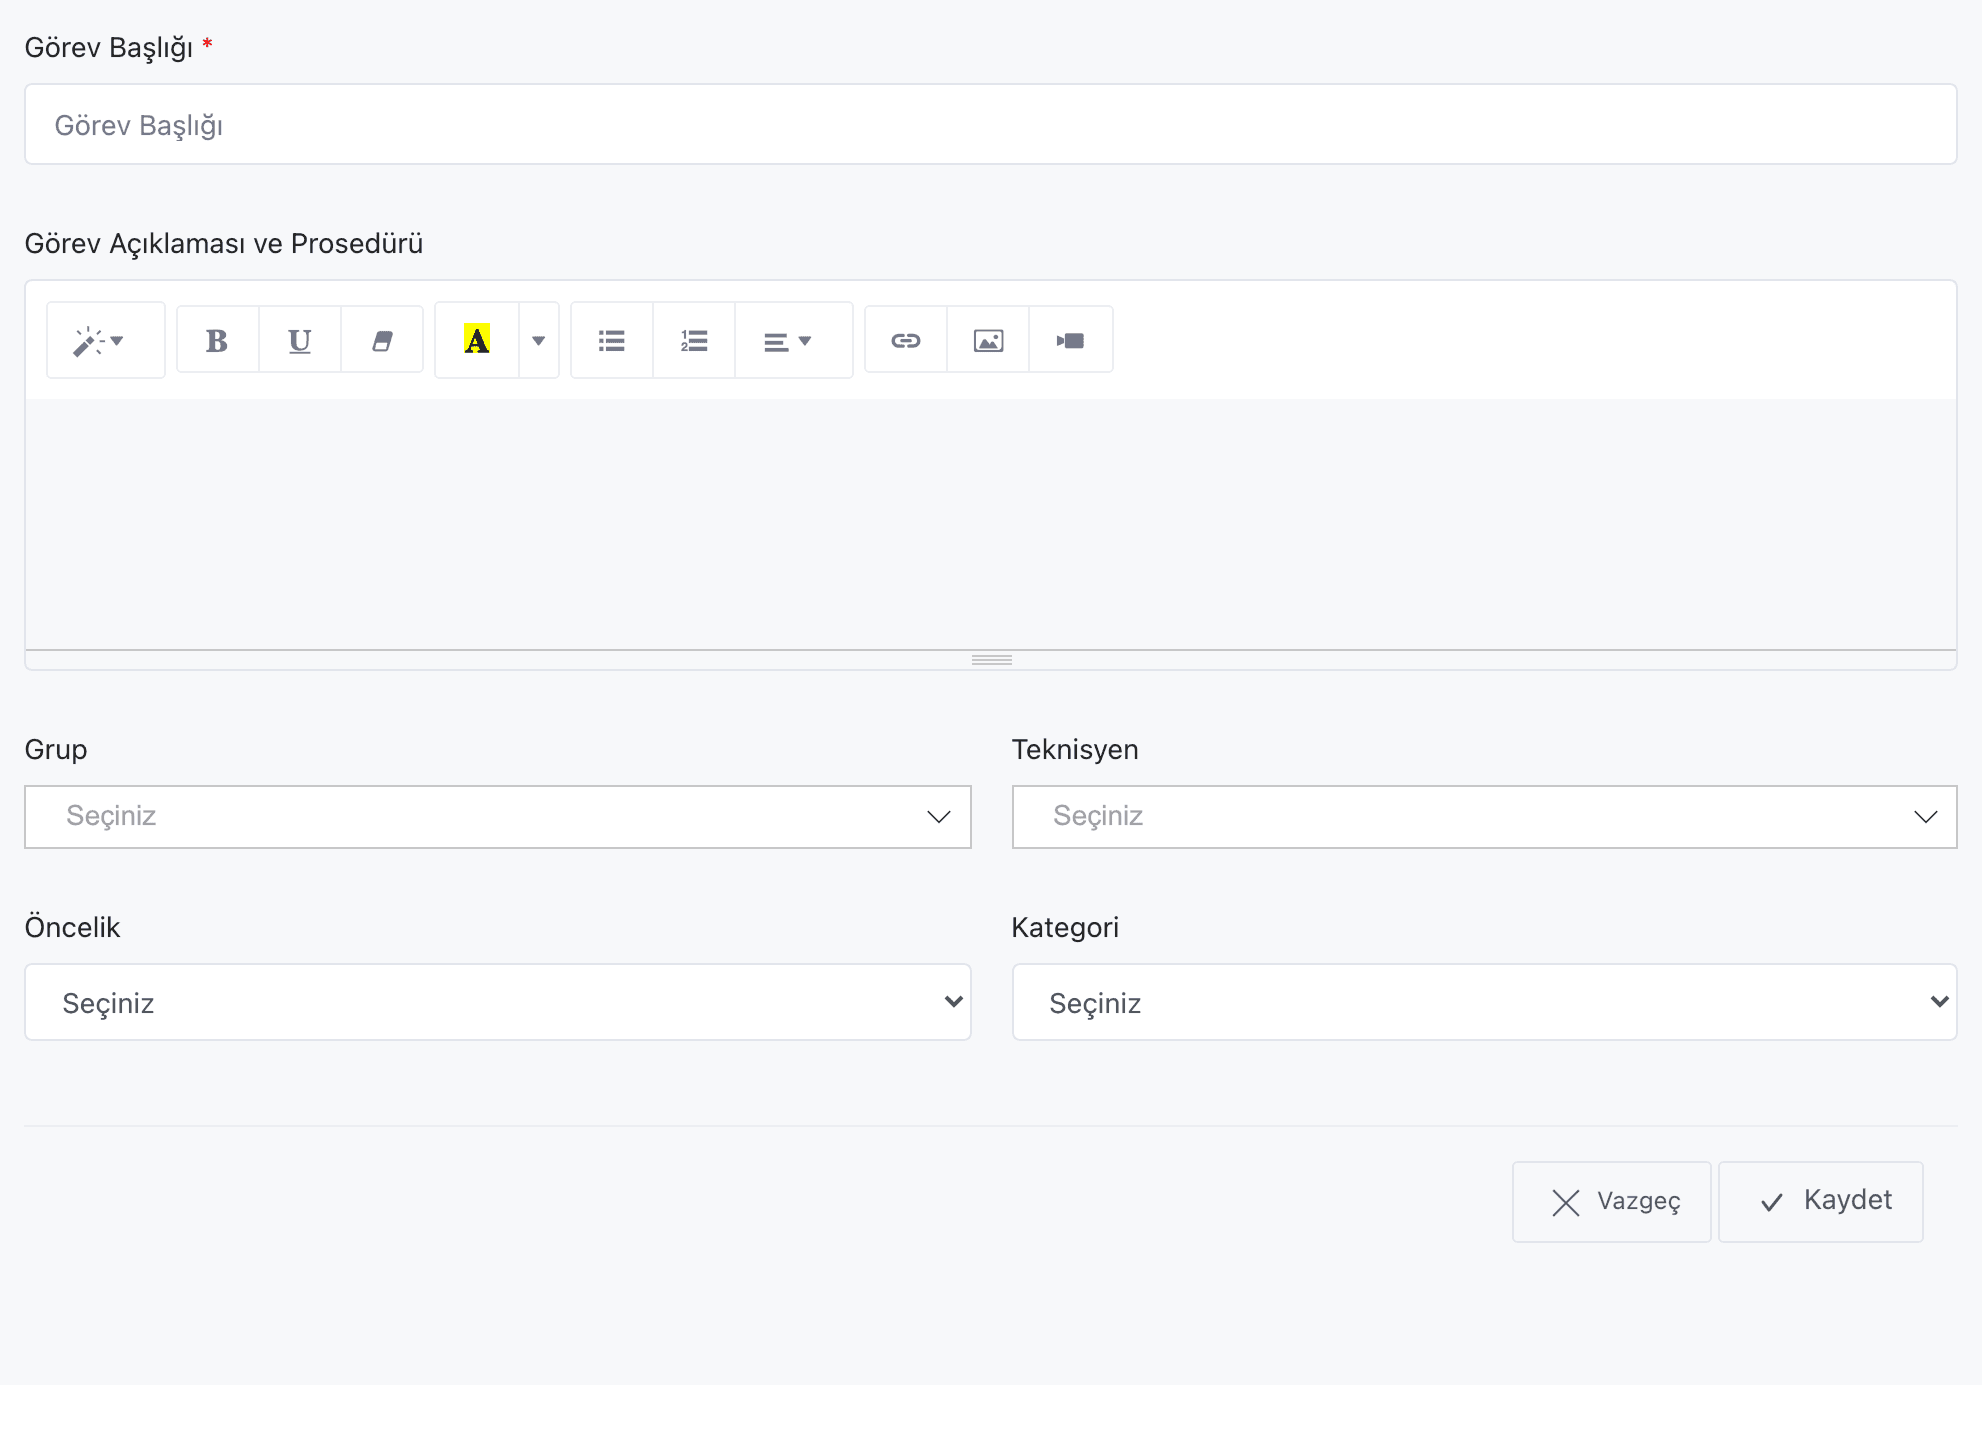Click the eraser remove-format icon
This screenshot has width=1982, height=1434.
click(382, 340)
